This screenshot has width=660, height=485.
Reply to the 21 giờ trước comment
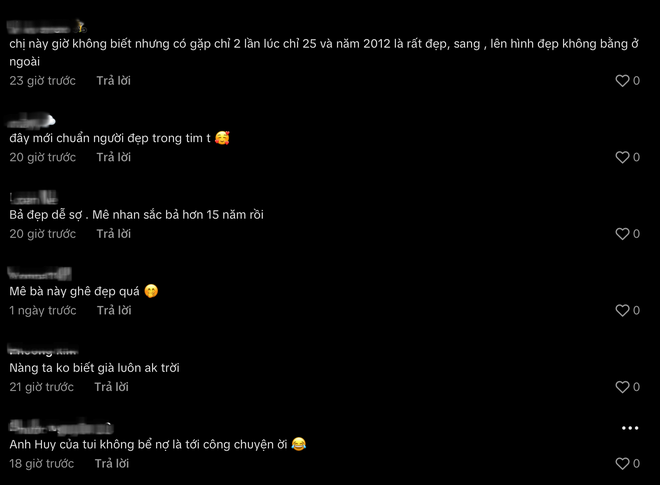click(112, 387)
